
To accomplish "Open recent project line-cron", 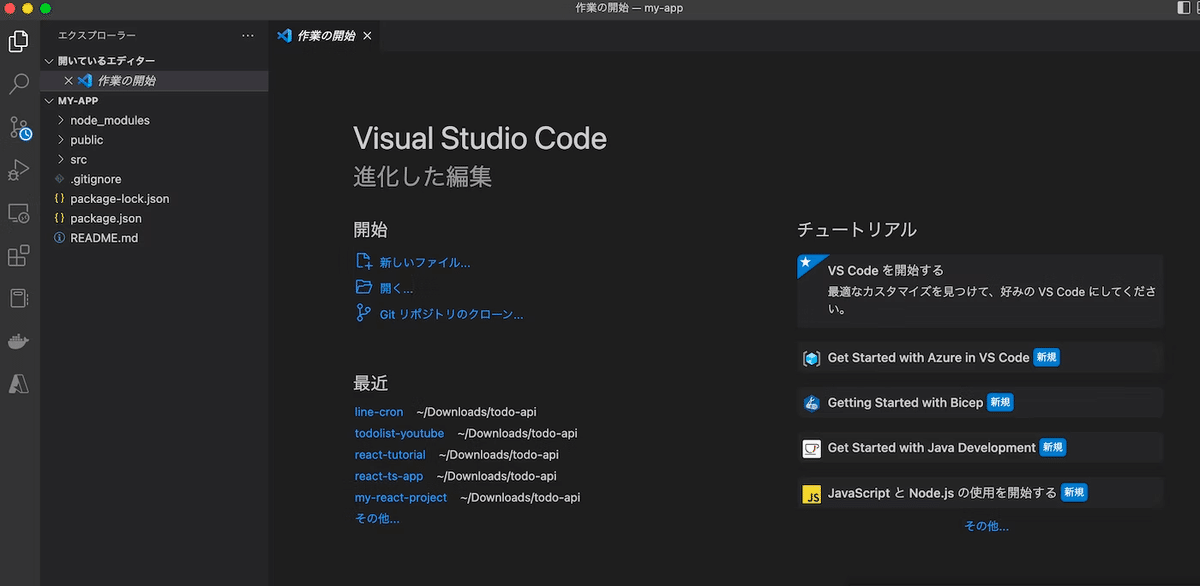I will 379,412.
